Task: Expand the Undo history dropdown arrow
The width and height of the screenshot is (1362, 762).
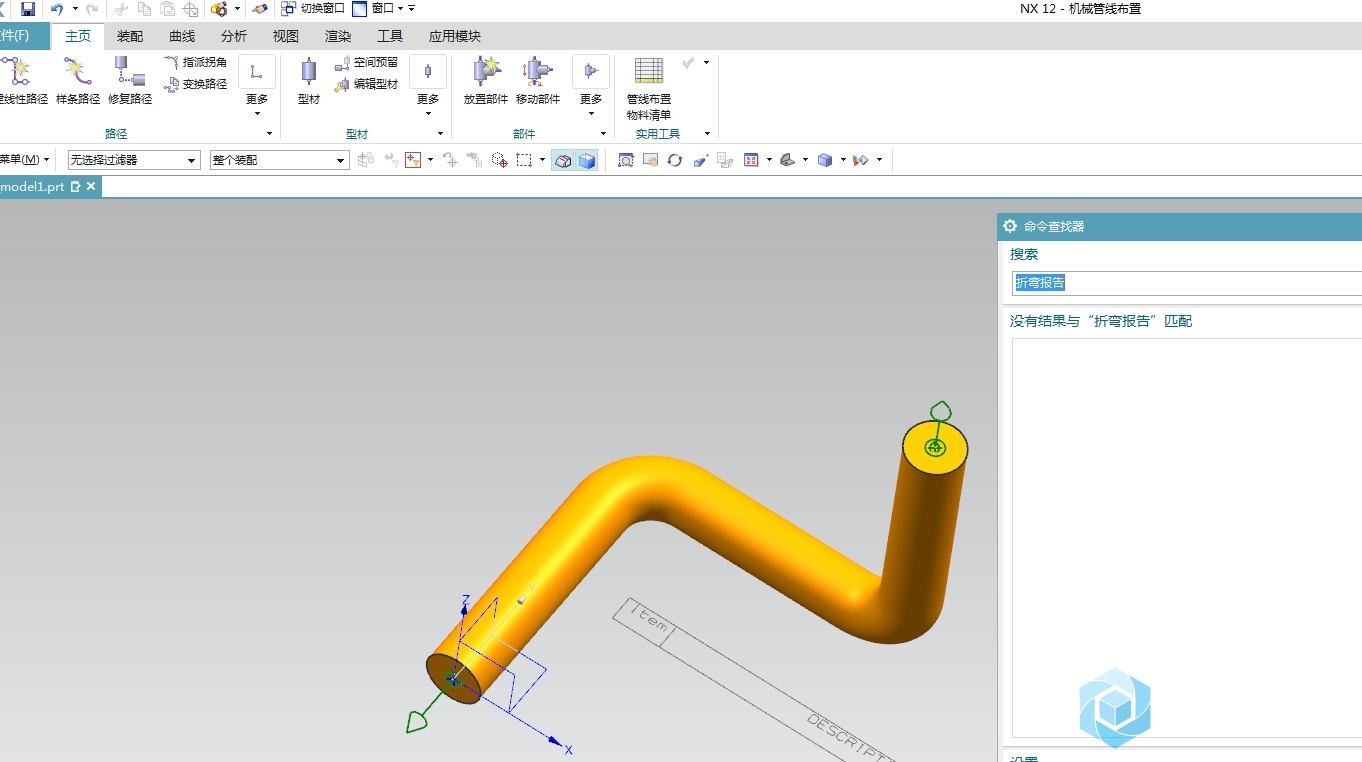Action: tap(75, 9)
